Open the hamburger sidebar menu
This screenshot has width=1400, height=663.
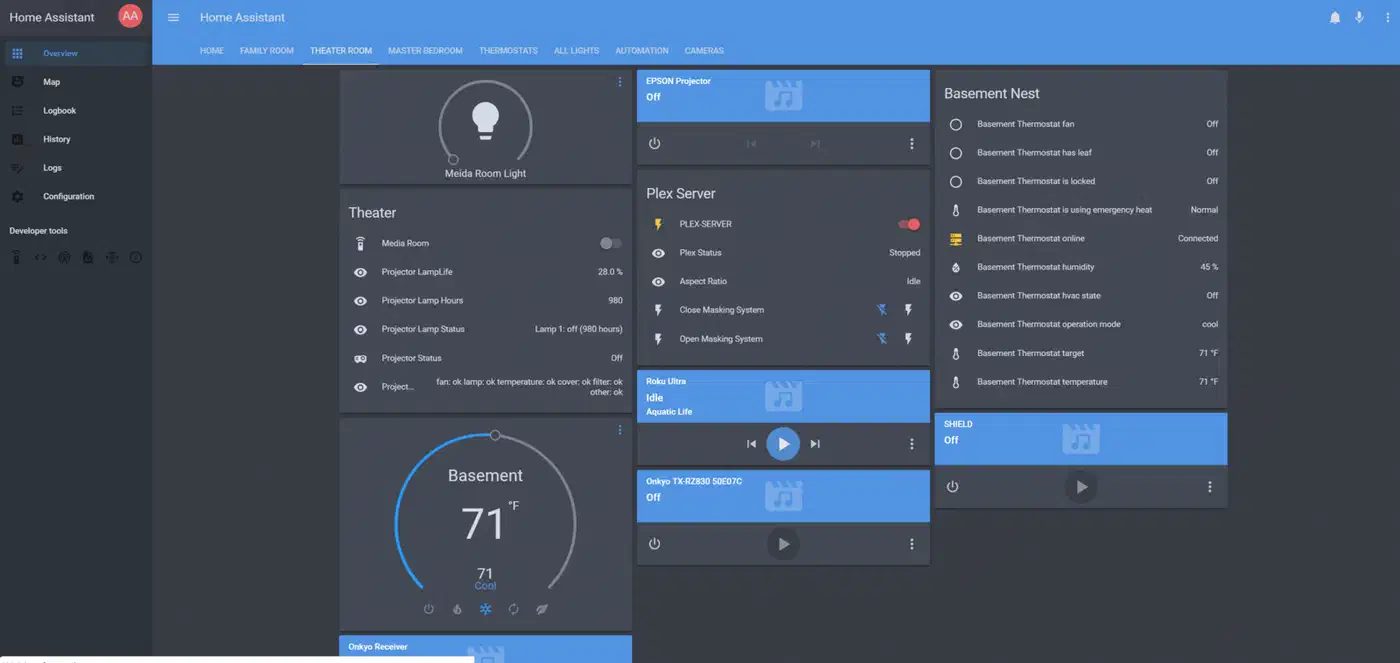click(x=173, y=18)
